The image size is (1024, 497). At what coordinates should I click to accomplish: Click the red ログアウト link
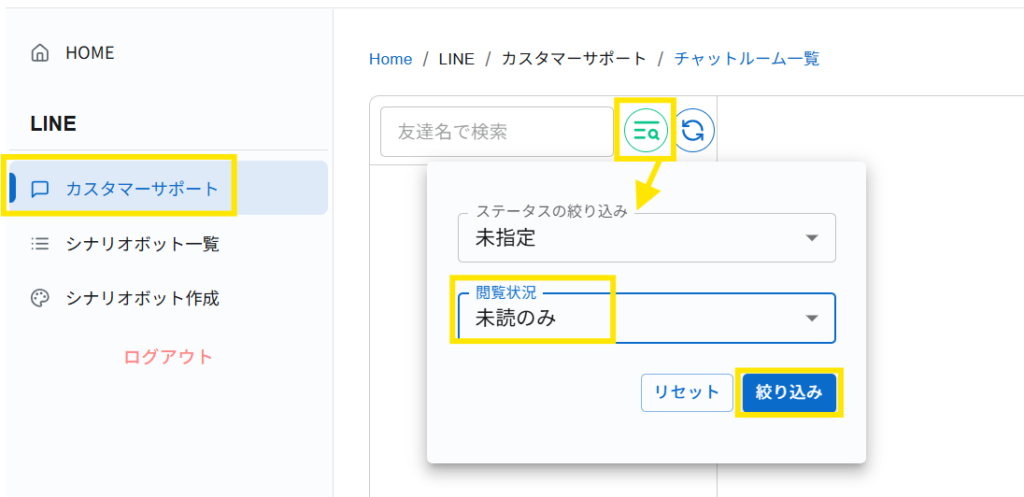pyautogui.click(x=168, y=357)
